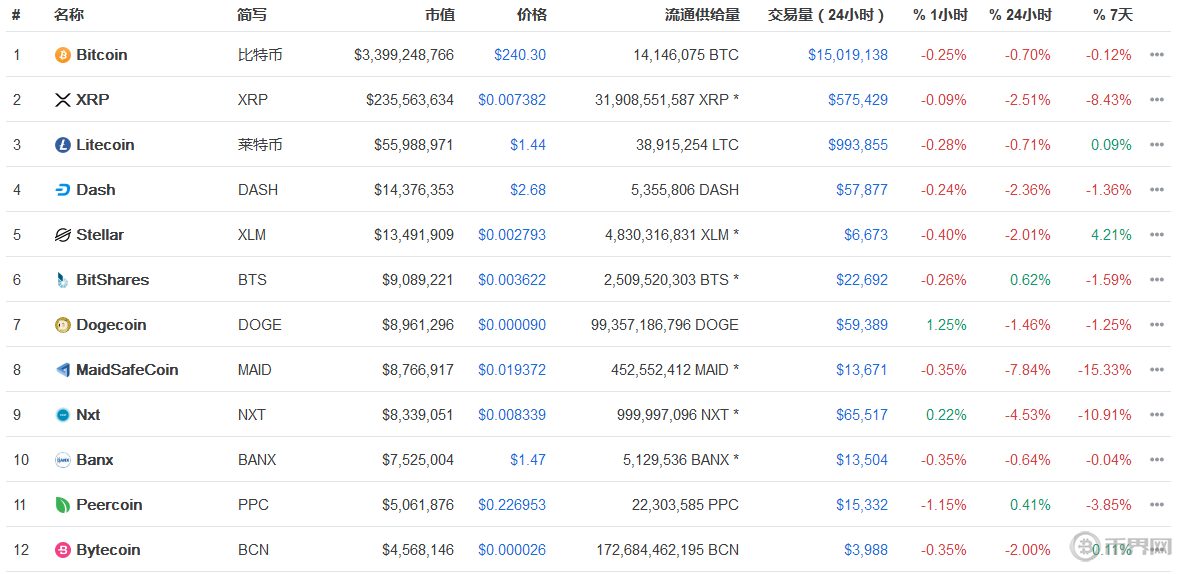This screenshot has height=574, width=1183.
Task: Open the ellipsis menu for MaidSafeCoin
Action: click(x=1157, y=370)
